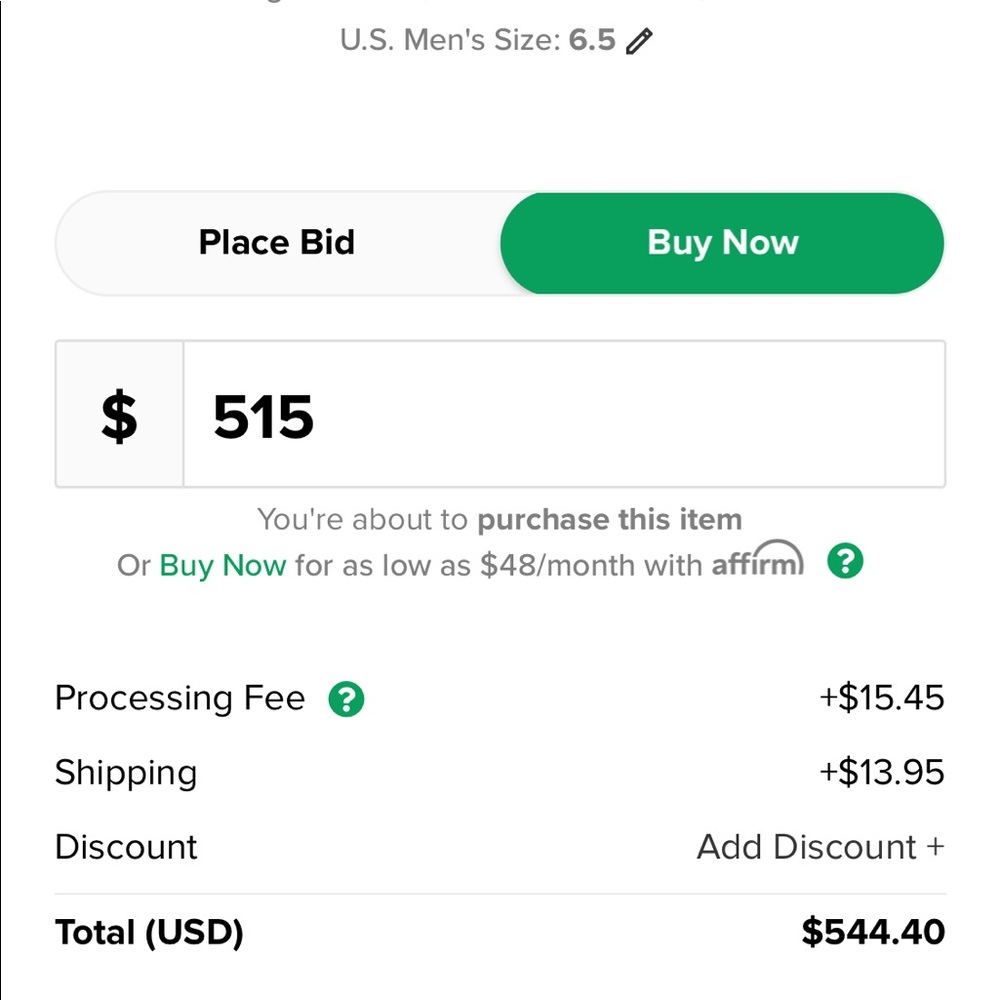Image resolution: width=1000 pixels, height=1000 pixels.
Task: Select the $544.40 total amount
Action: [x=873, y=932]
